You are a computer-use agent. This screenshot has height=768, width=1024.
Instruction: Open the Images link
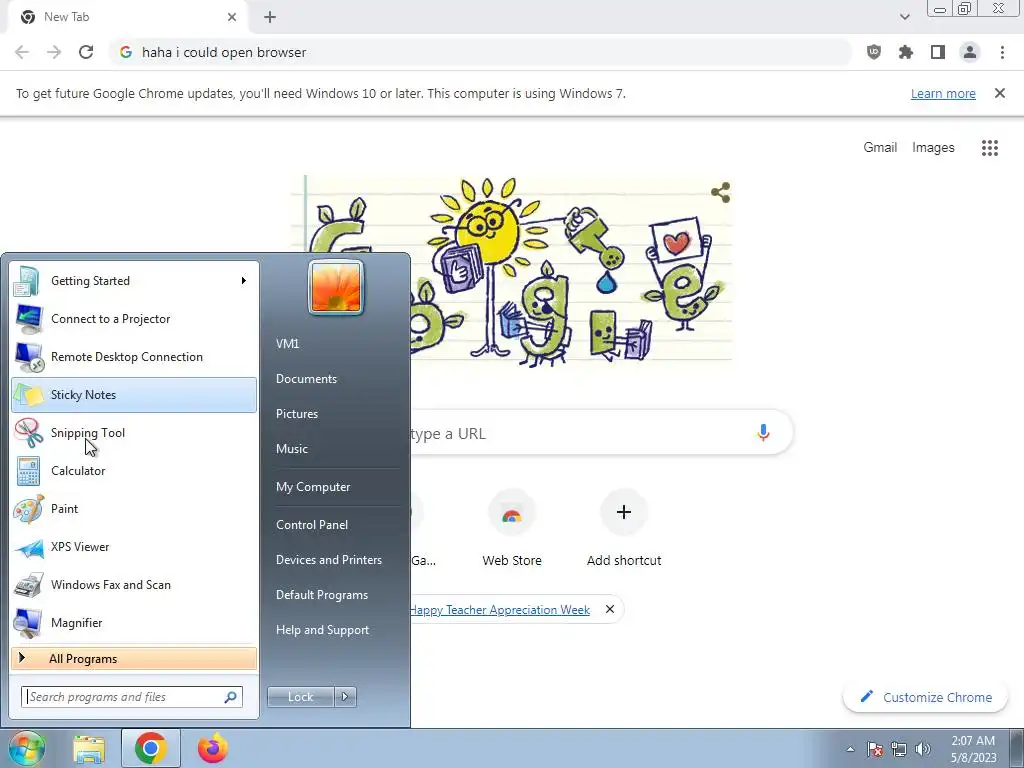tap(933, 148)
